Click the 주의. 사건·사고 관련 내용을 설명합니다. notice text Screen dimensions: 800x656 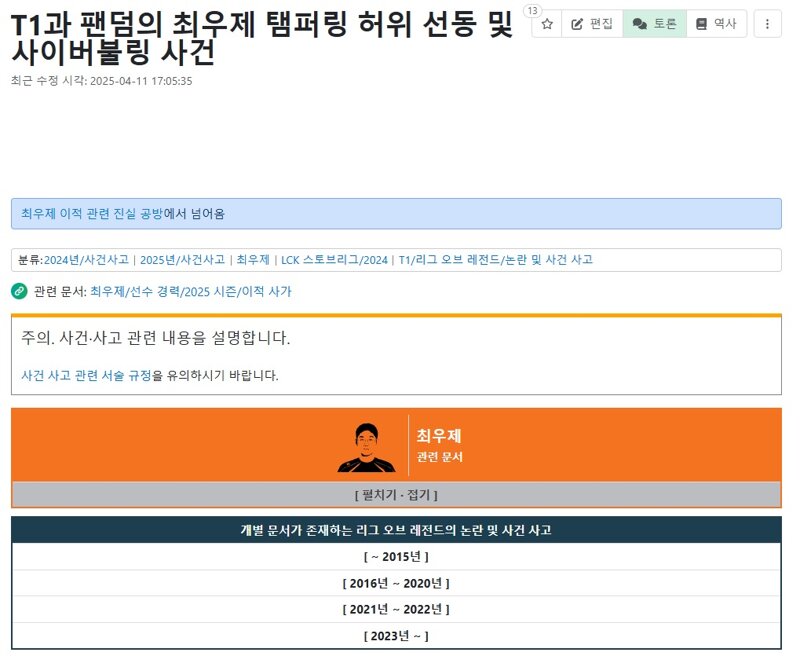(x=156, y=338)
